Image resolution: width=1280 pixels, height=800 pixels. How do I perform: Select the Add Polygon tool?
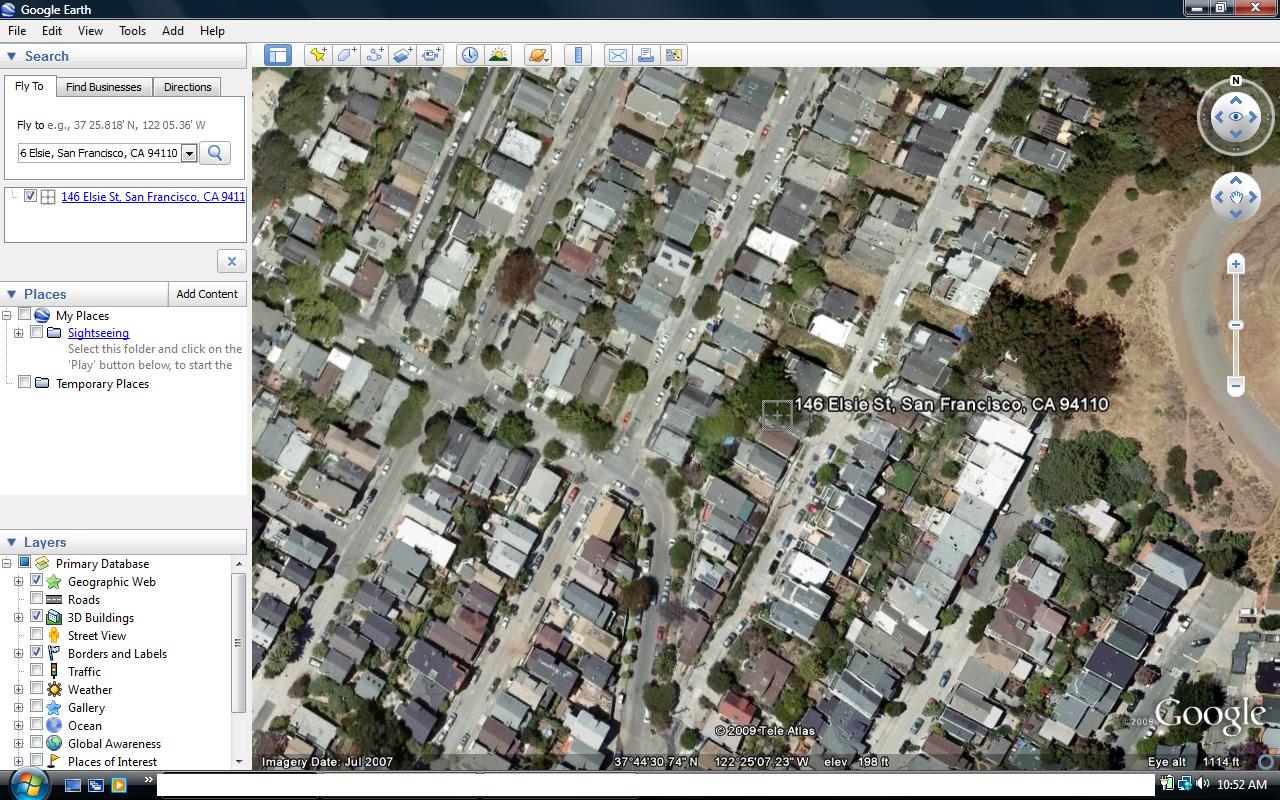[346, 55]
